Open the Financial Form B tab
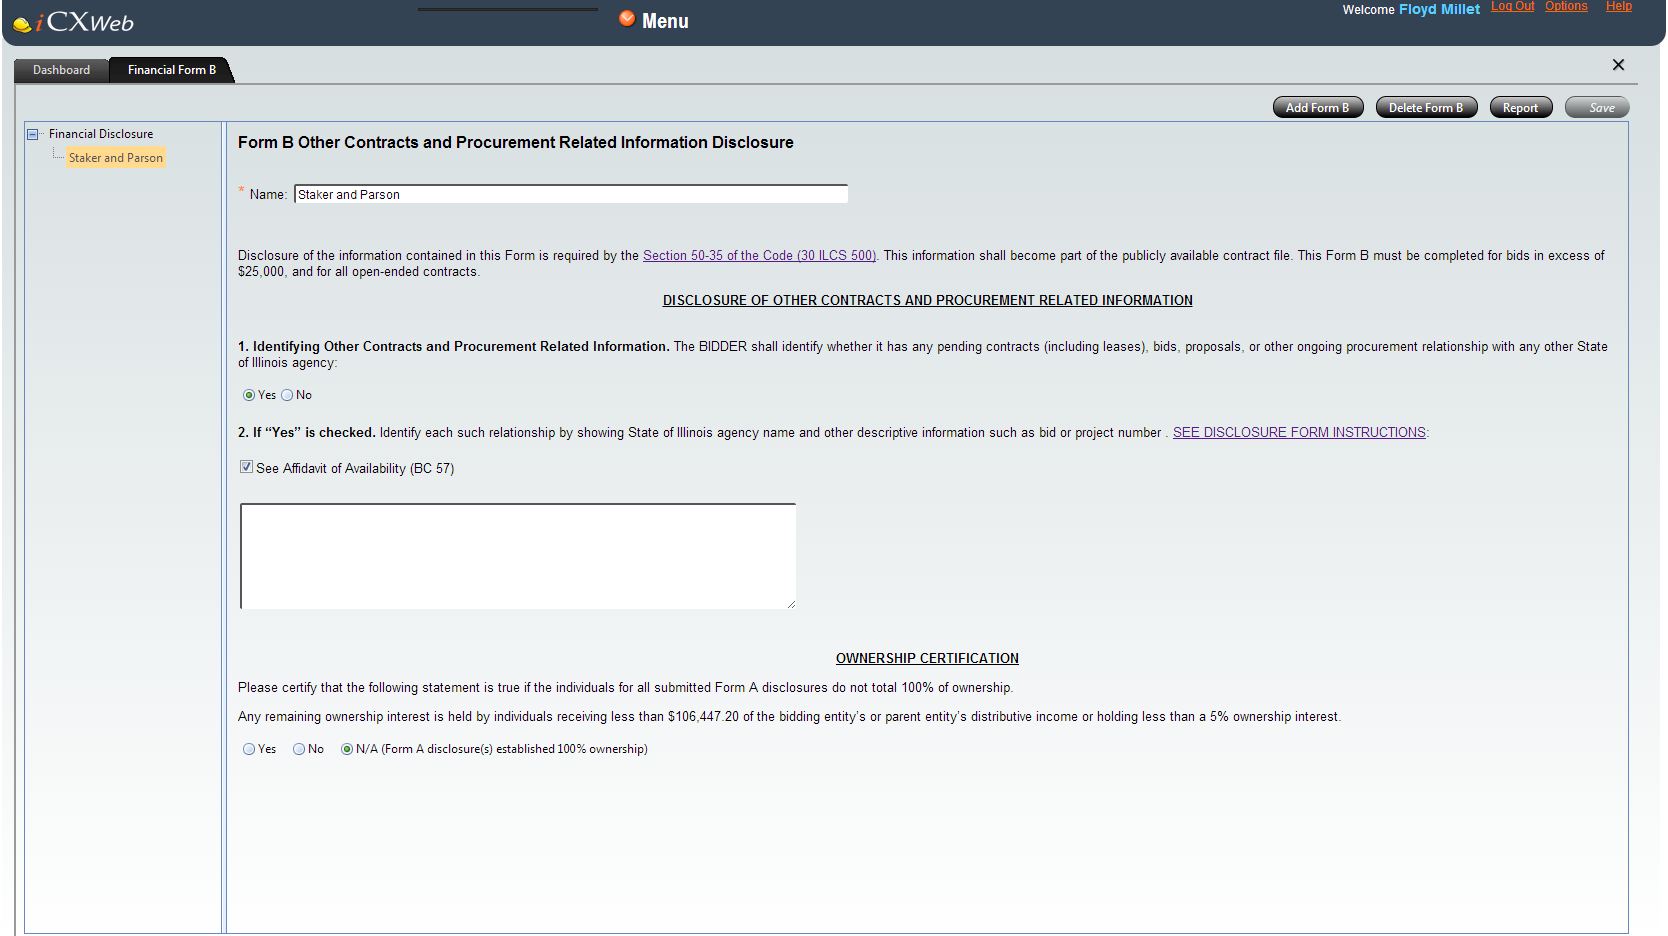 point(171,70)
